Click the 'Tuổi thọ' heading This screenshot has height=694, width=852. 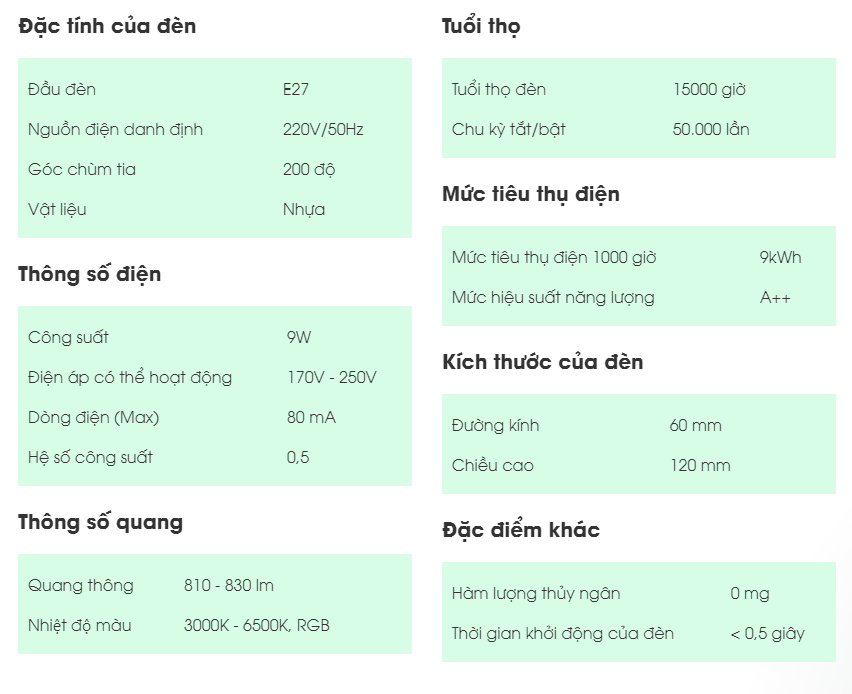(481, 26)
